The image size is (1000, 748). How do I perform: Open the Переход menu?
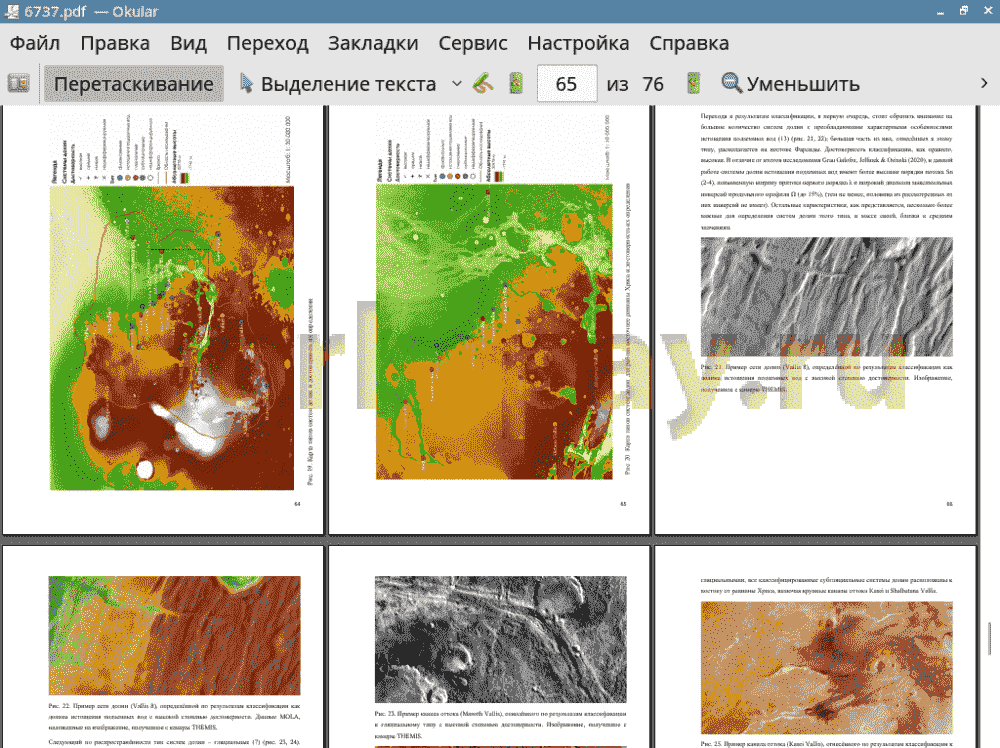pyautogui.click(x=268, y=43)
